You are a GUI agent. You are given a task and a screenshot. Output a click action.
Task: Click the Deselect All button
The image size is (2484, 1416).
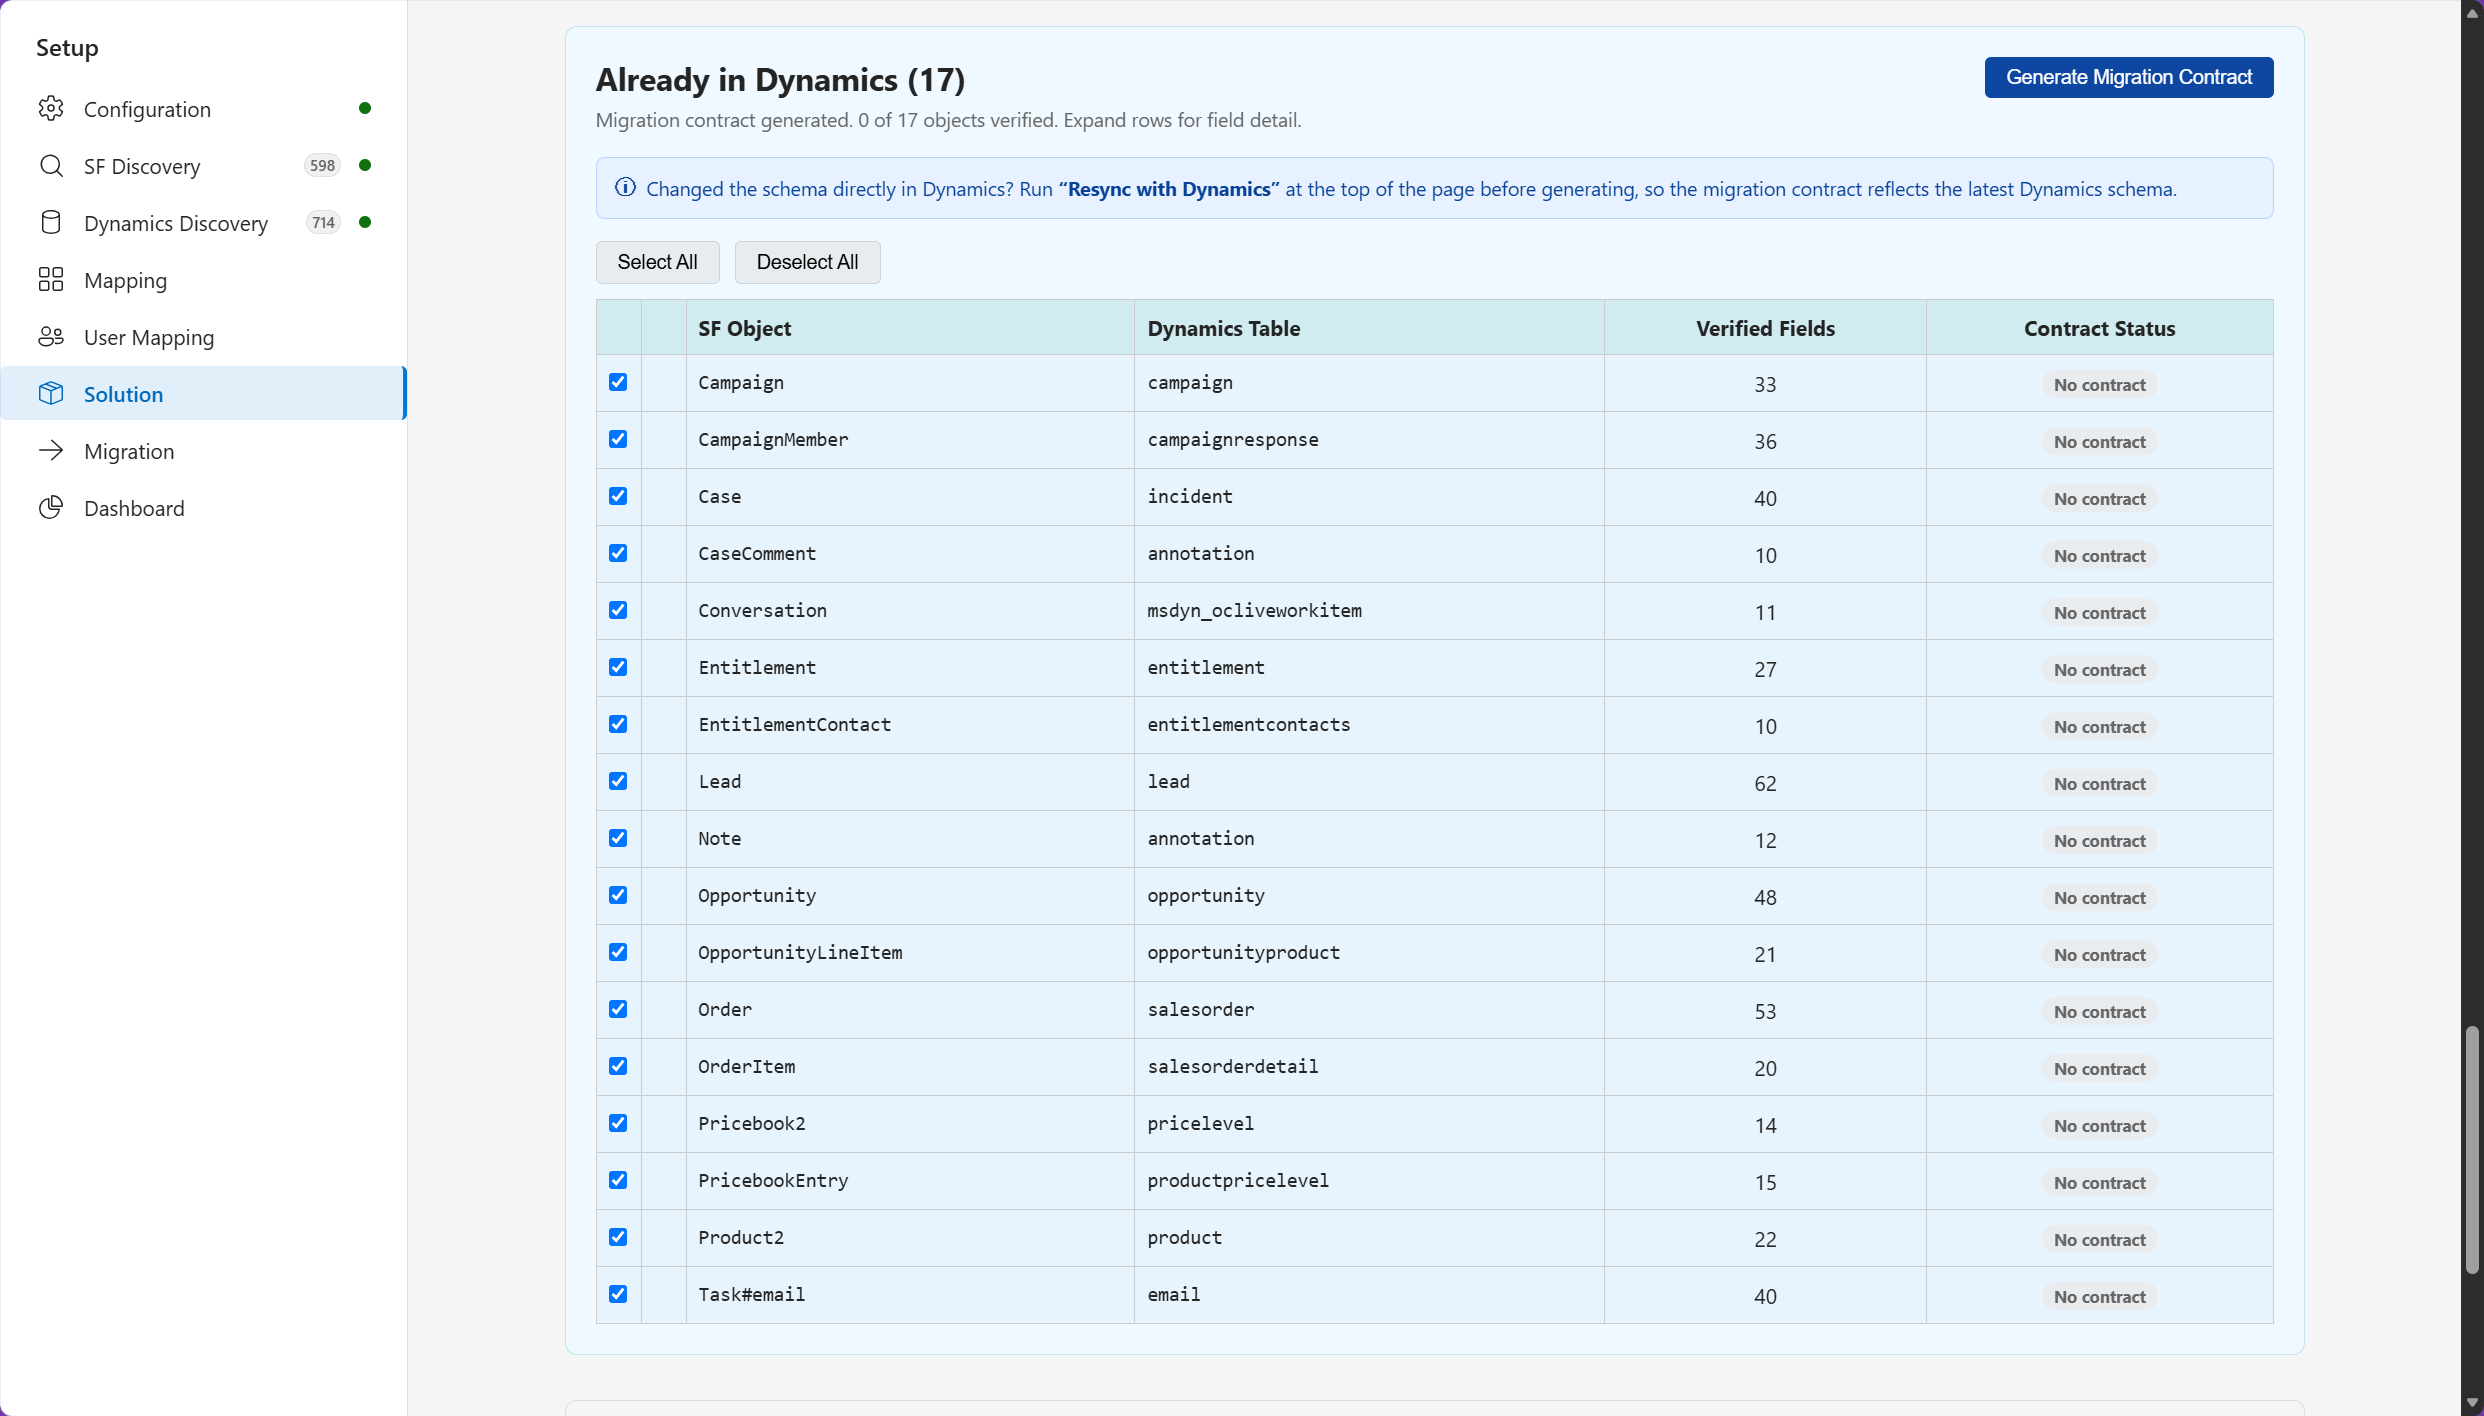click(807, 262)
